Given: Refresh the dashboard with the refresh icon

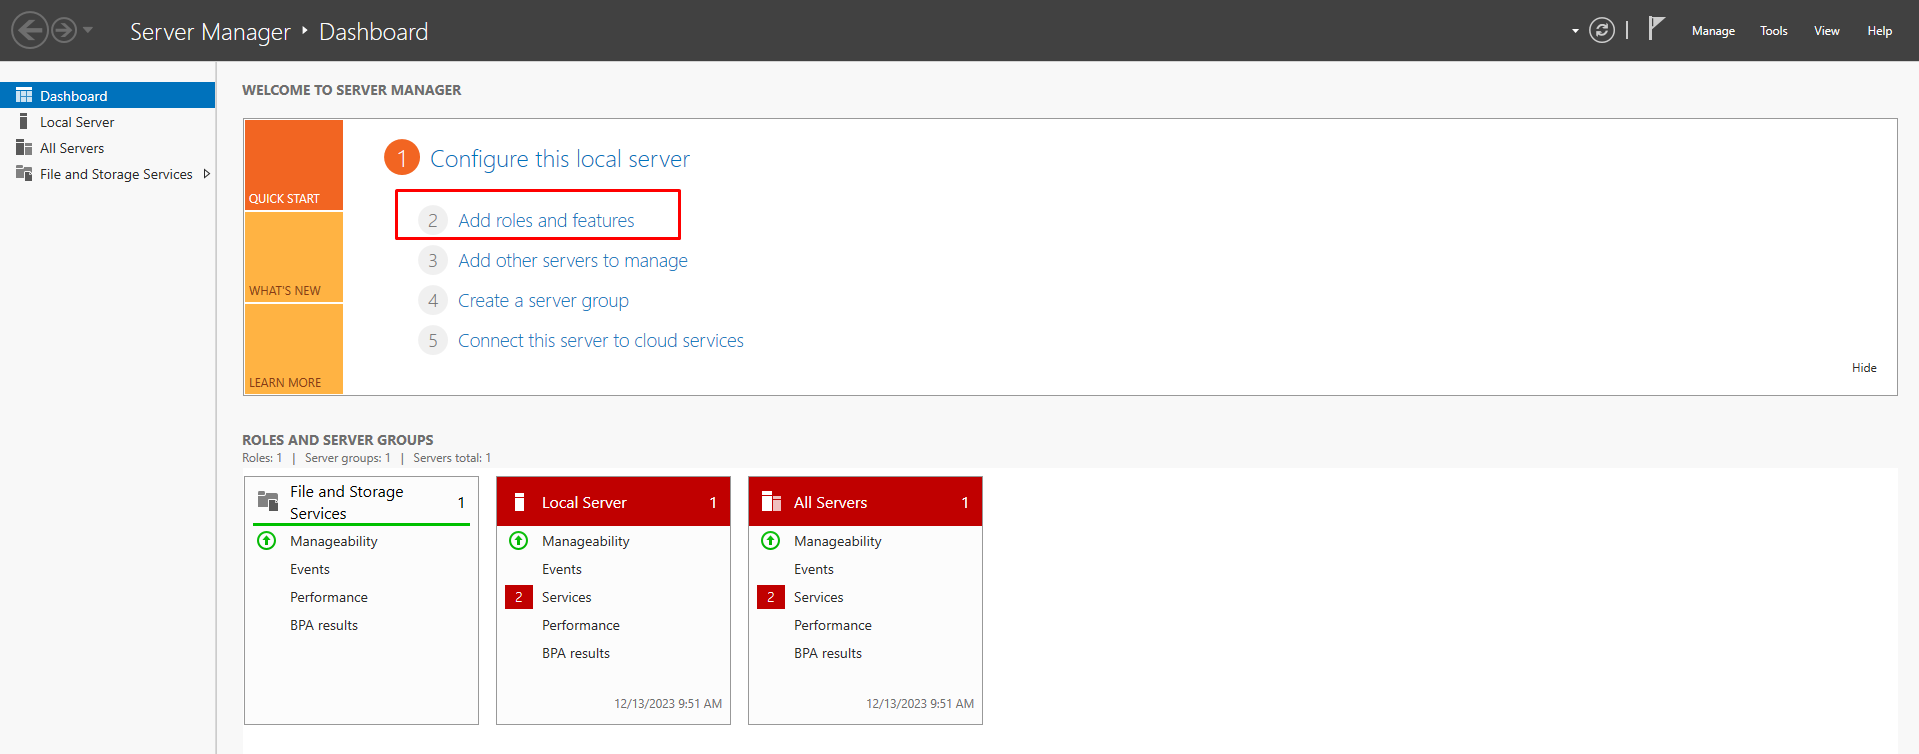Looking at the screenshot, I should click(x=1602, y=31).
